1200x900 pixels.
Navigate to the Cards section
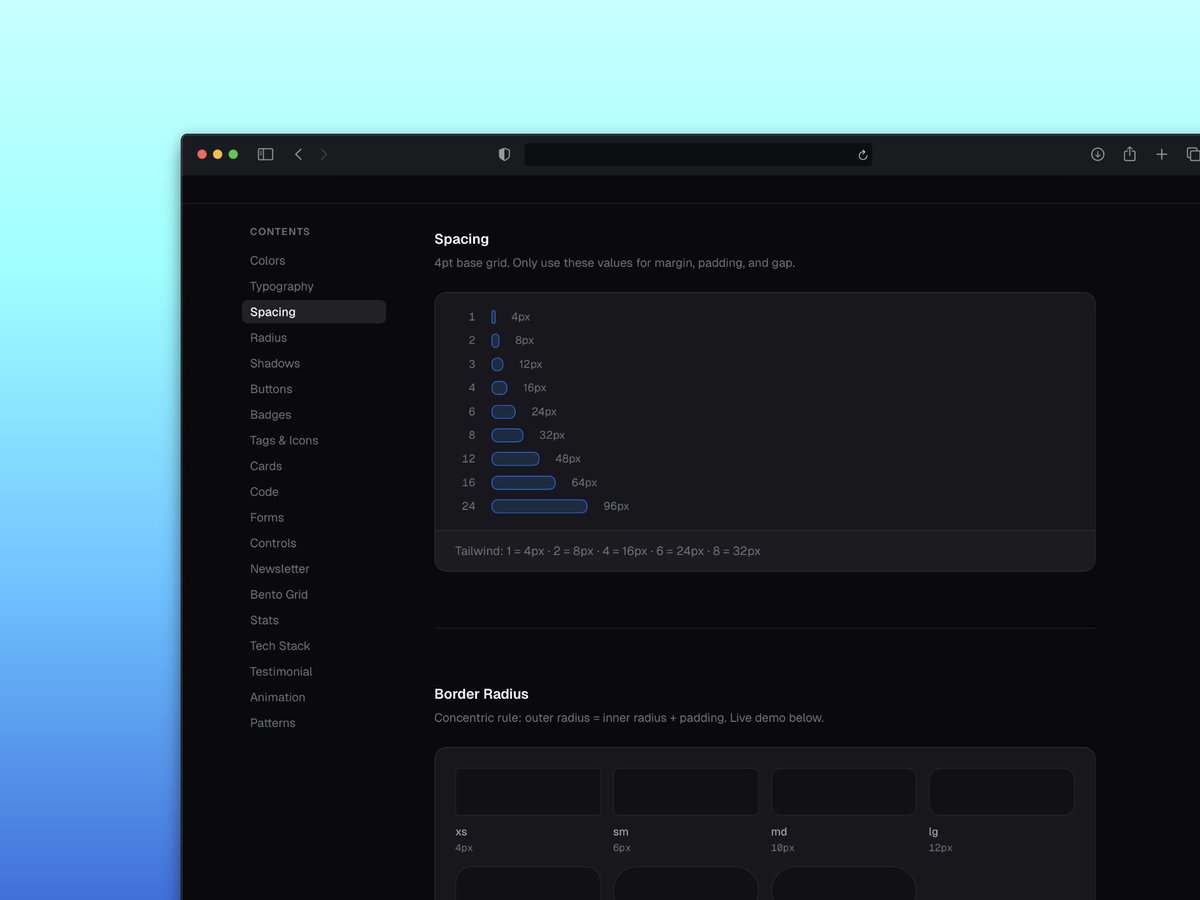(266, 466)
